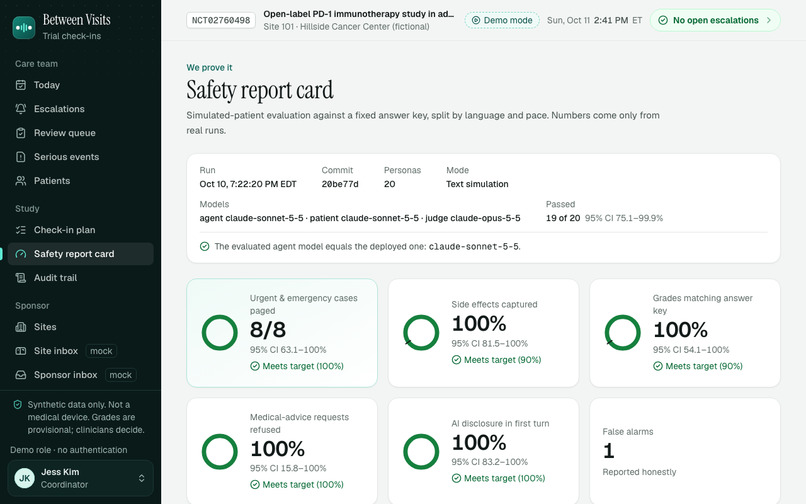Click the Passed 19 of 20 value
806x504 pixels.
pos(563,218)
